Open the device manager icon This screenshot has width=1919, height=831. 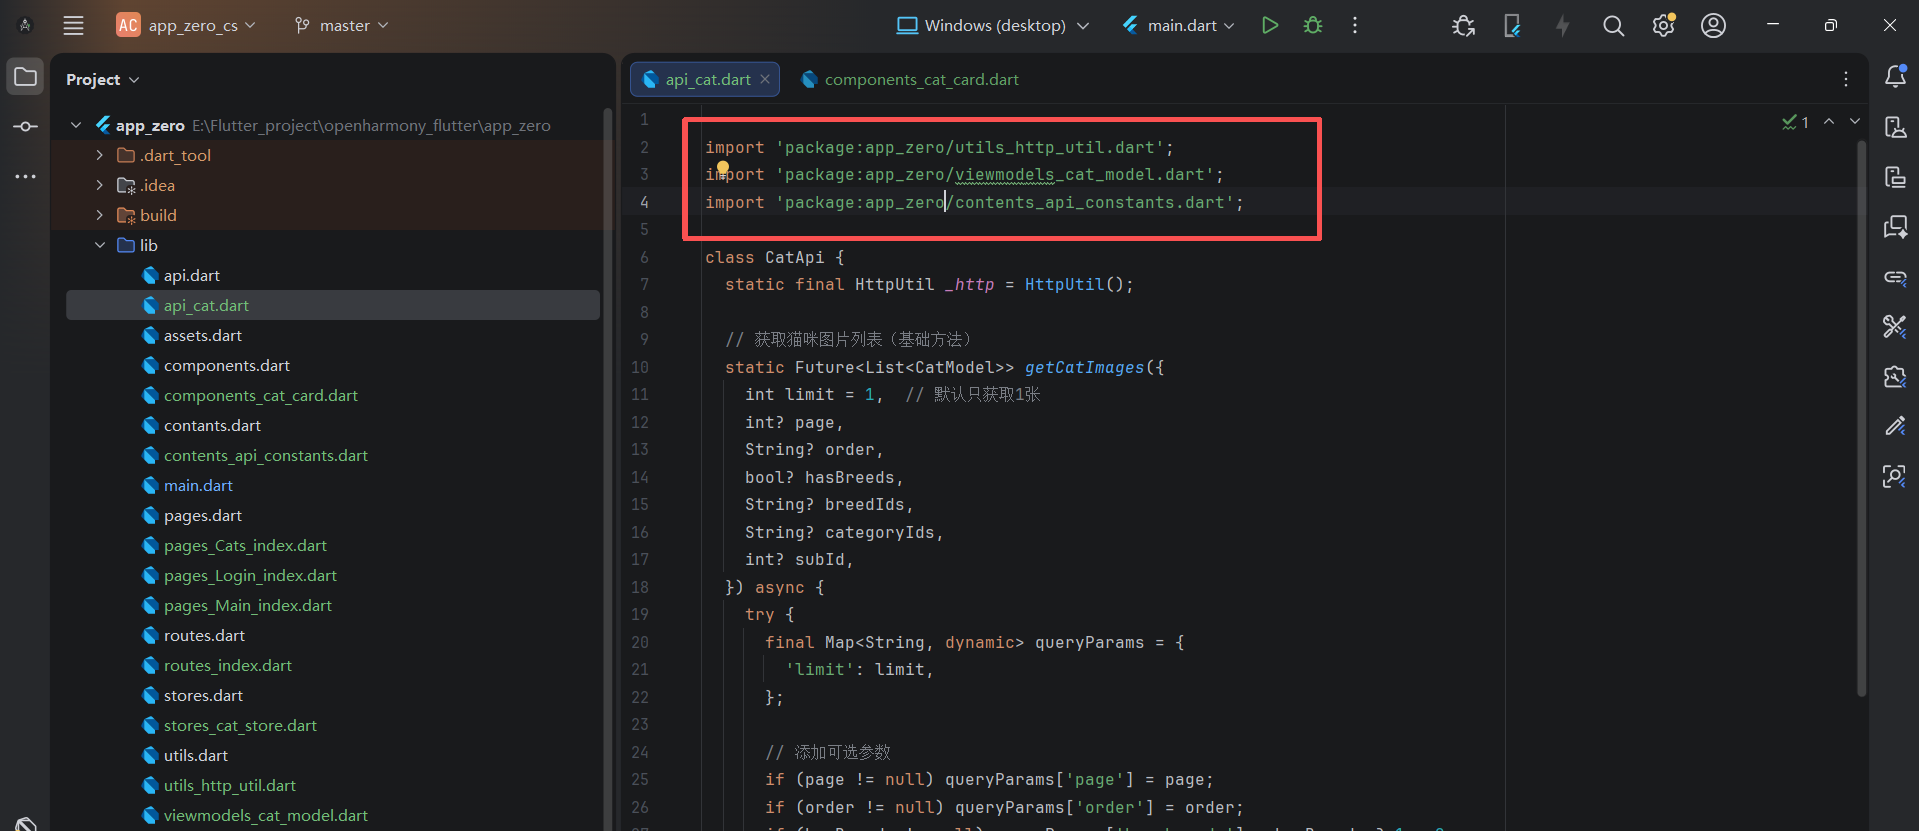click(1512, 26)
